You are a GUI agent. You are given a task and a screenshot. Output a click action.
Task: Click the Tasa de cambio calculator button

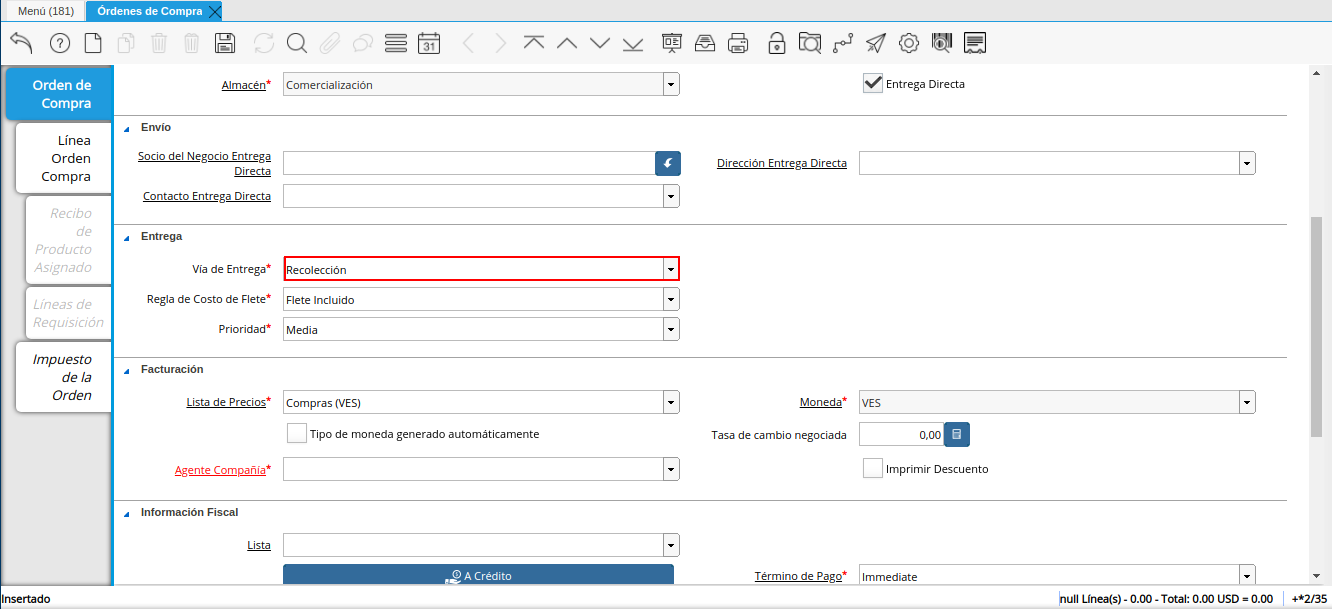pyautogui.click(x=957, y=434)
